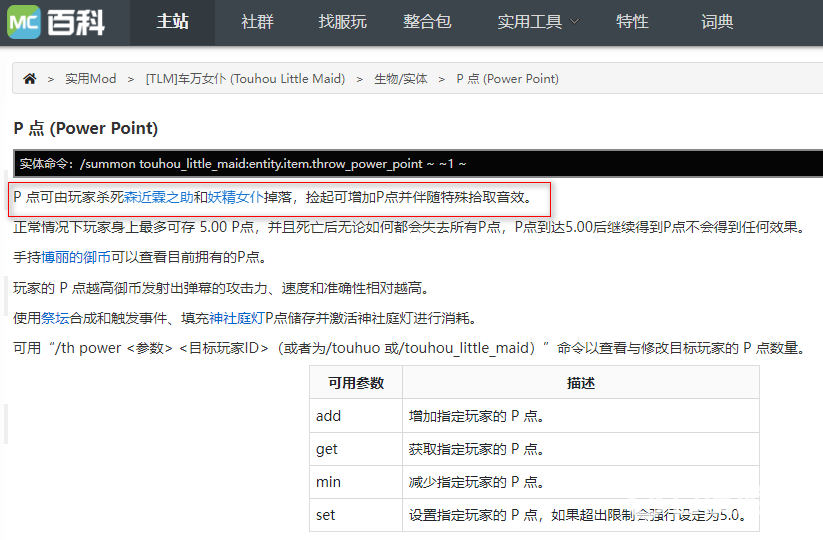
Task: Expand the 实用工具 dropdown menu
Action: click(538, 22)
